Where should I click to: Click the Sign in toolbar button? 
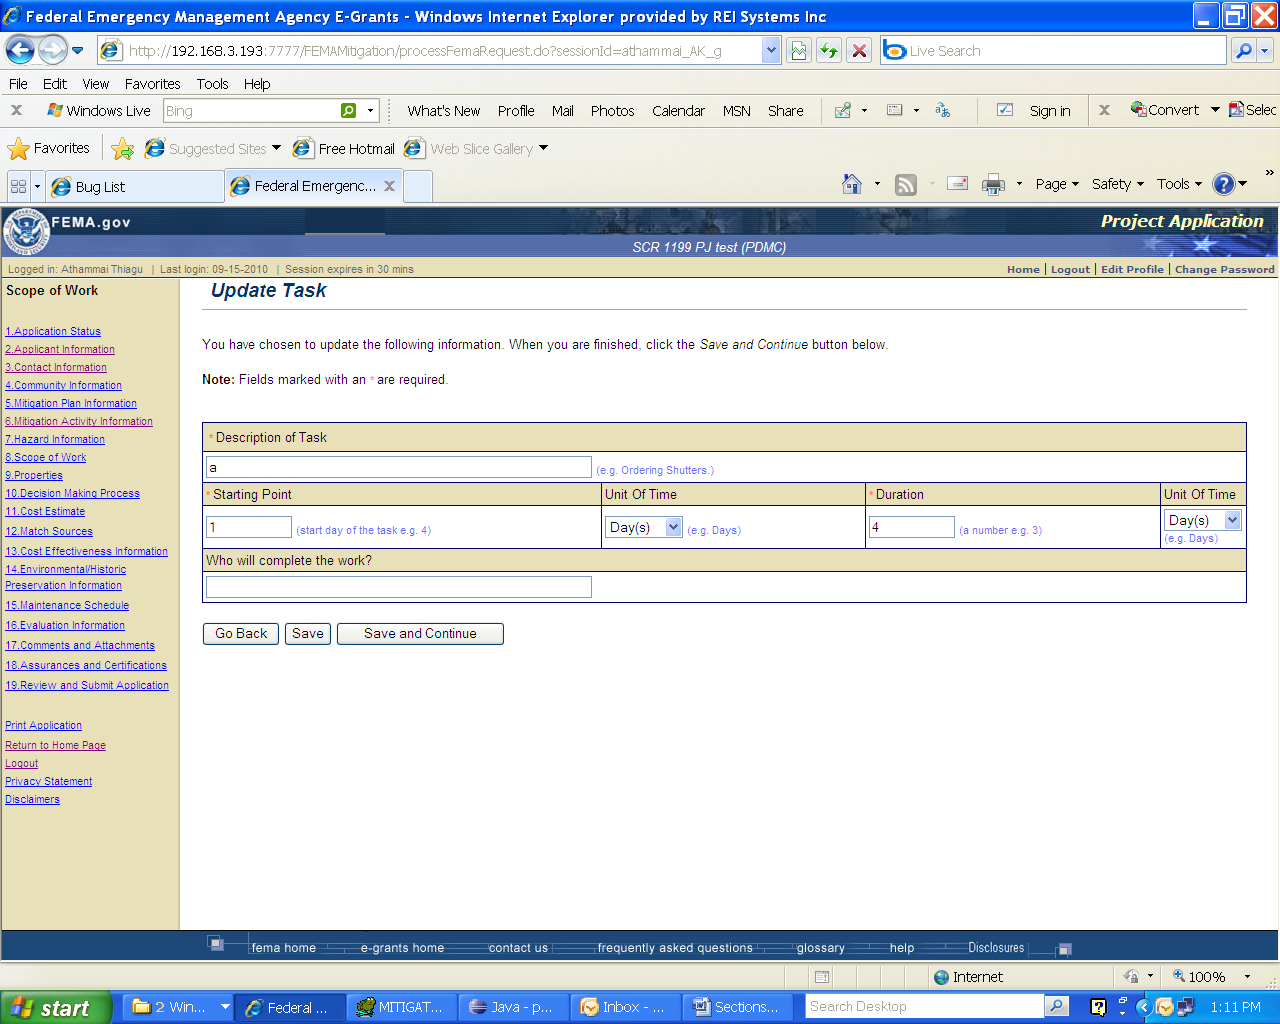[x=1050, y=111]
